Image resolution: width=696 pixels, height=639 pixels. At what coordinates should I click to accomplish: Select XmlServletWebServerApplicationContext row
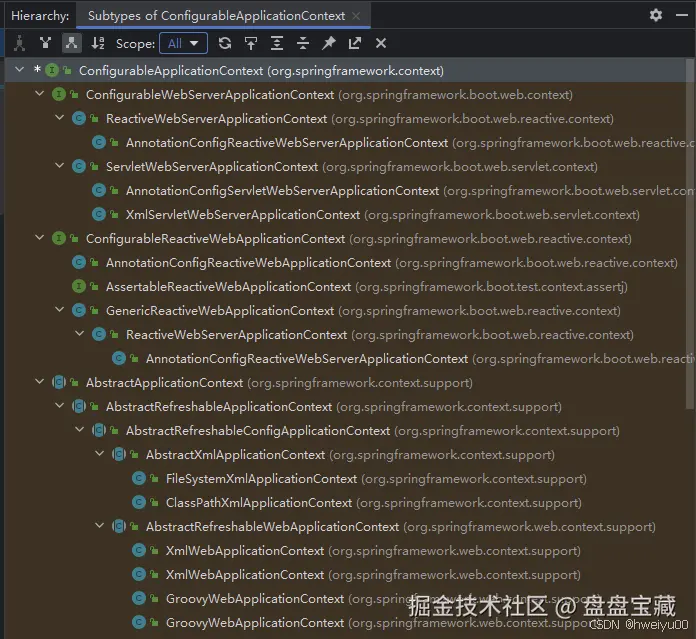click(x=345, y=215)
